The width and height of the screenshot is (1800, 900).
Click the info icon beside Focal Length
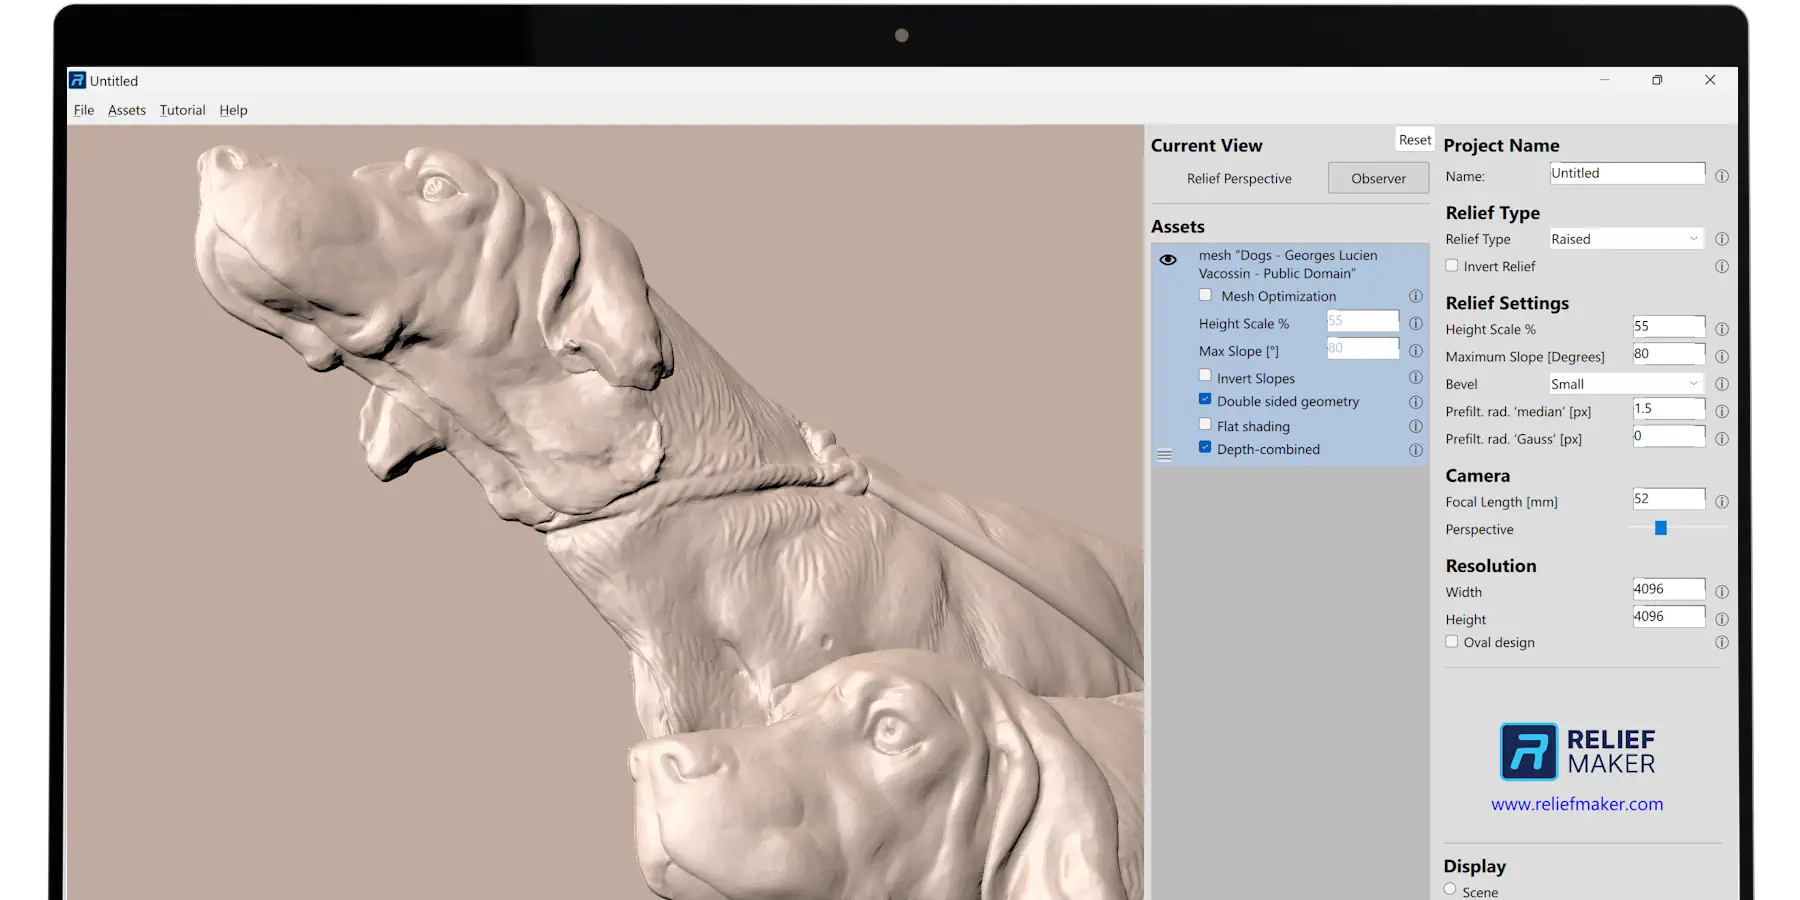[x=1722, y=502]
